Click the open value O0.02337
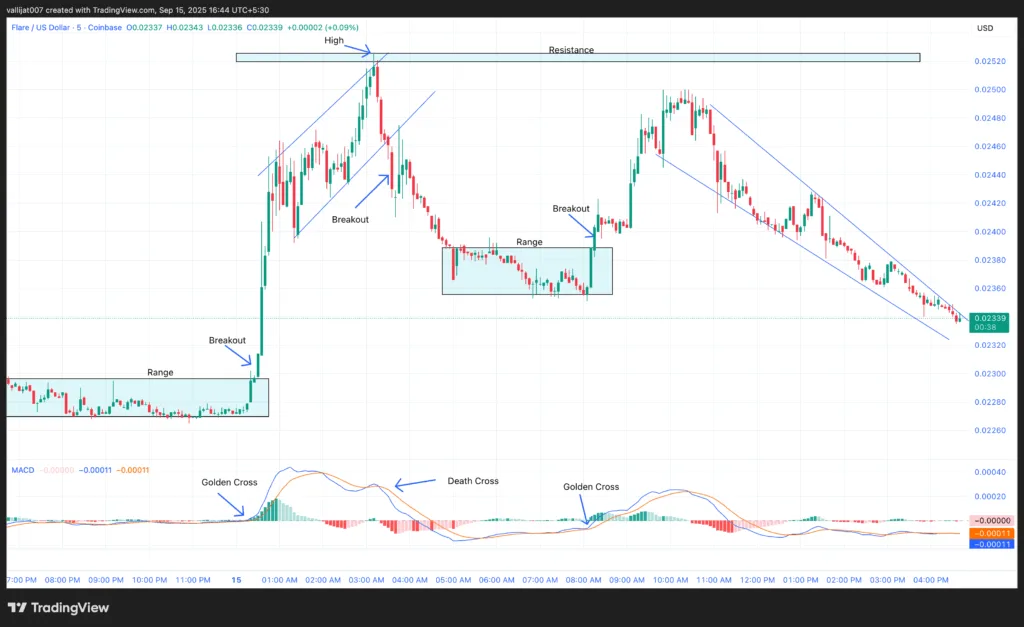Viewport: 1024px width, 627px height. 144,27
